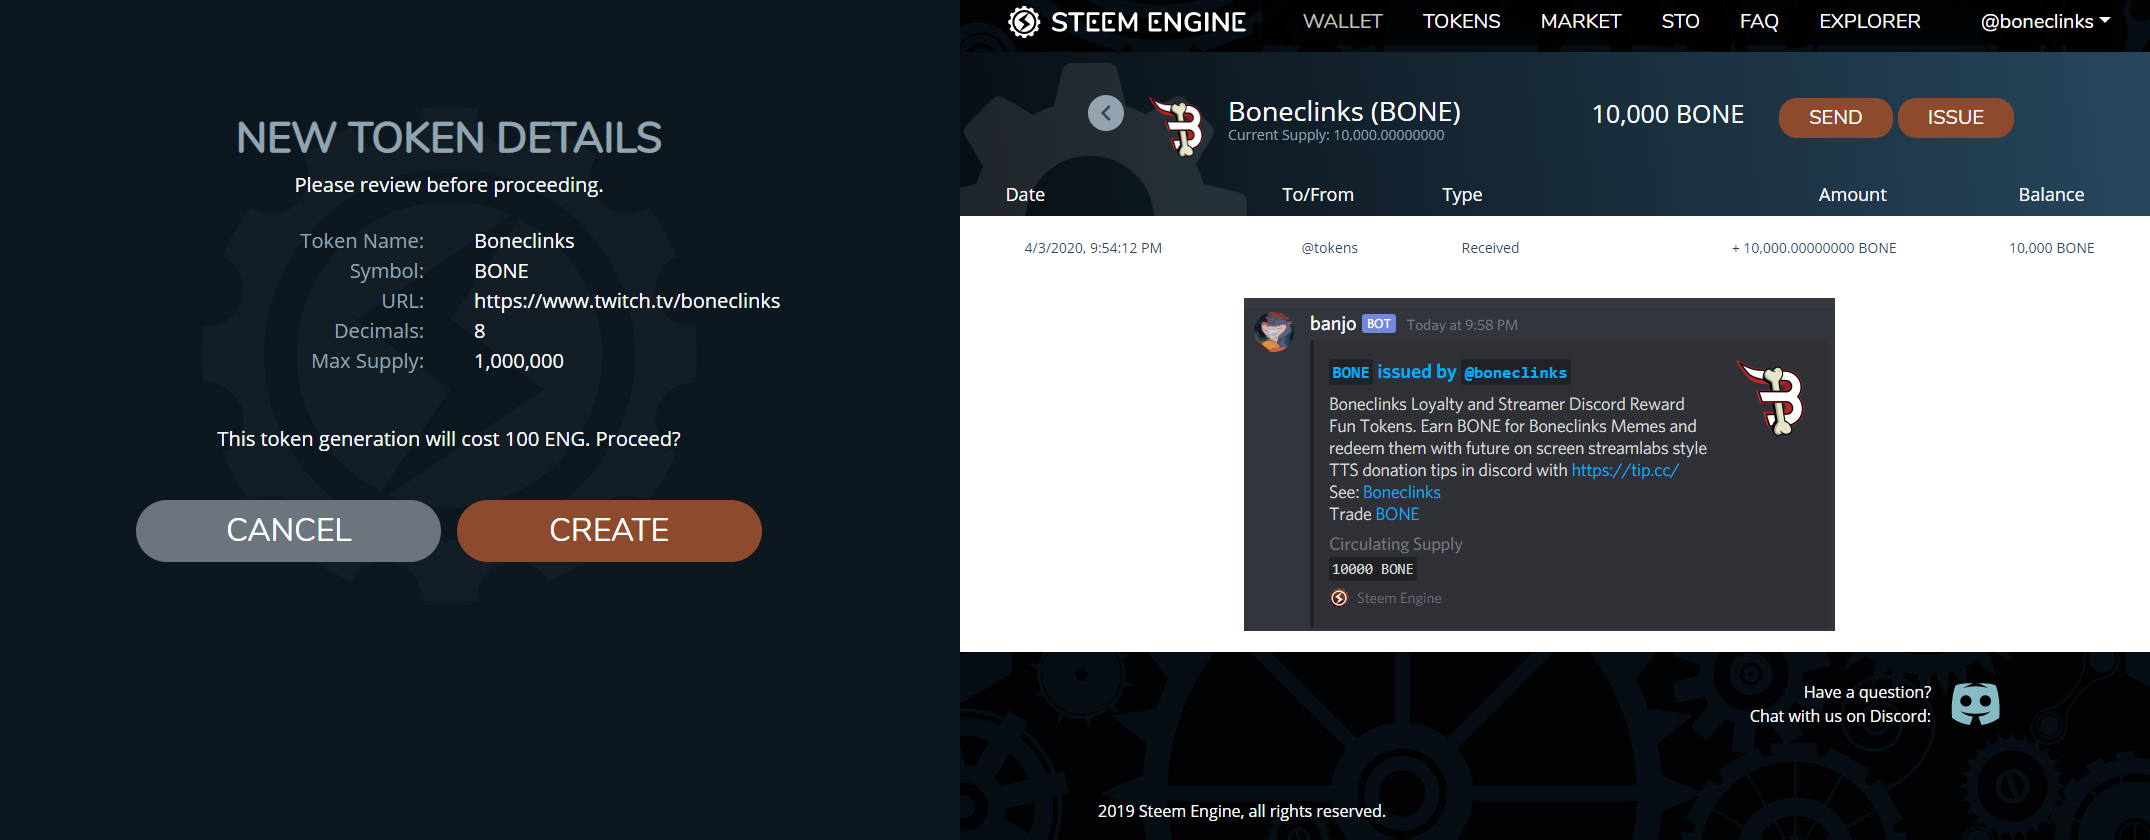Click the Max Supply value 1,000,000
Screen dimensions: 2150x840
point(519,361)
